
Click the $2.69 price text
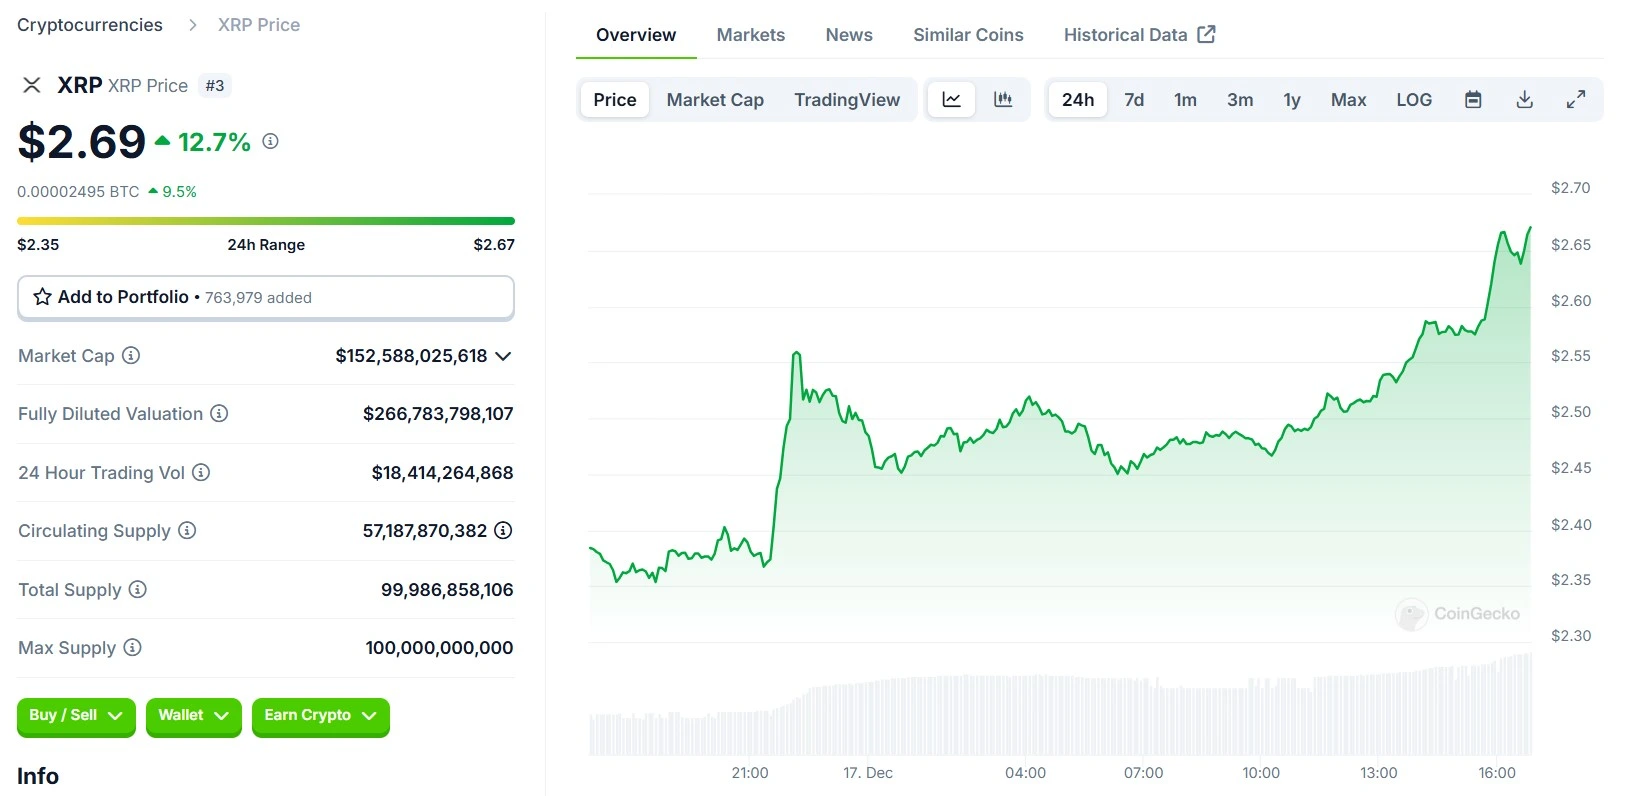click(82, 142)
